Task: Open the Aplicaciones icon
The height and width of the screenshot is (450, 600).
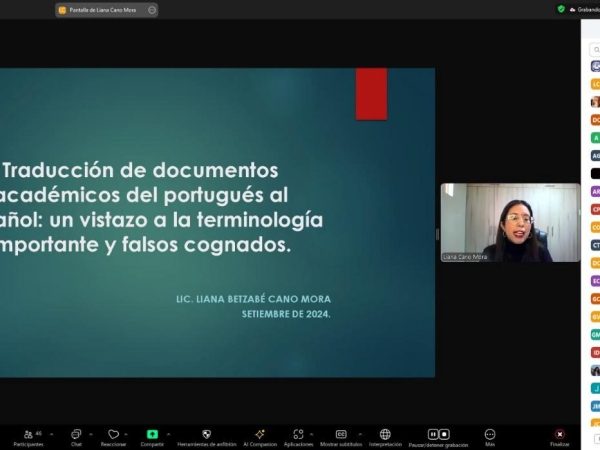Action: click(x=298, y=434)
